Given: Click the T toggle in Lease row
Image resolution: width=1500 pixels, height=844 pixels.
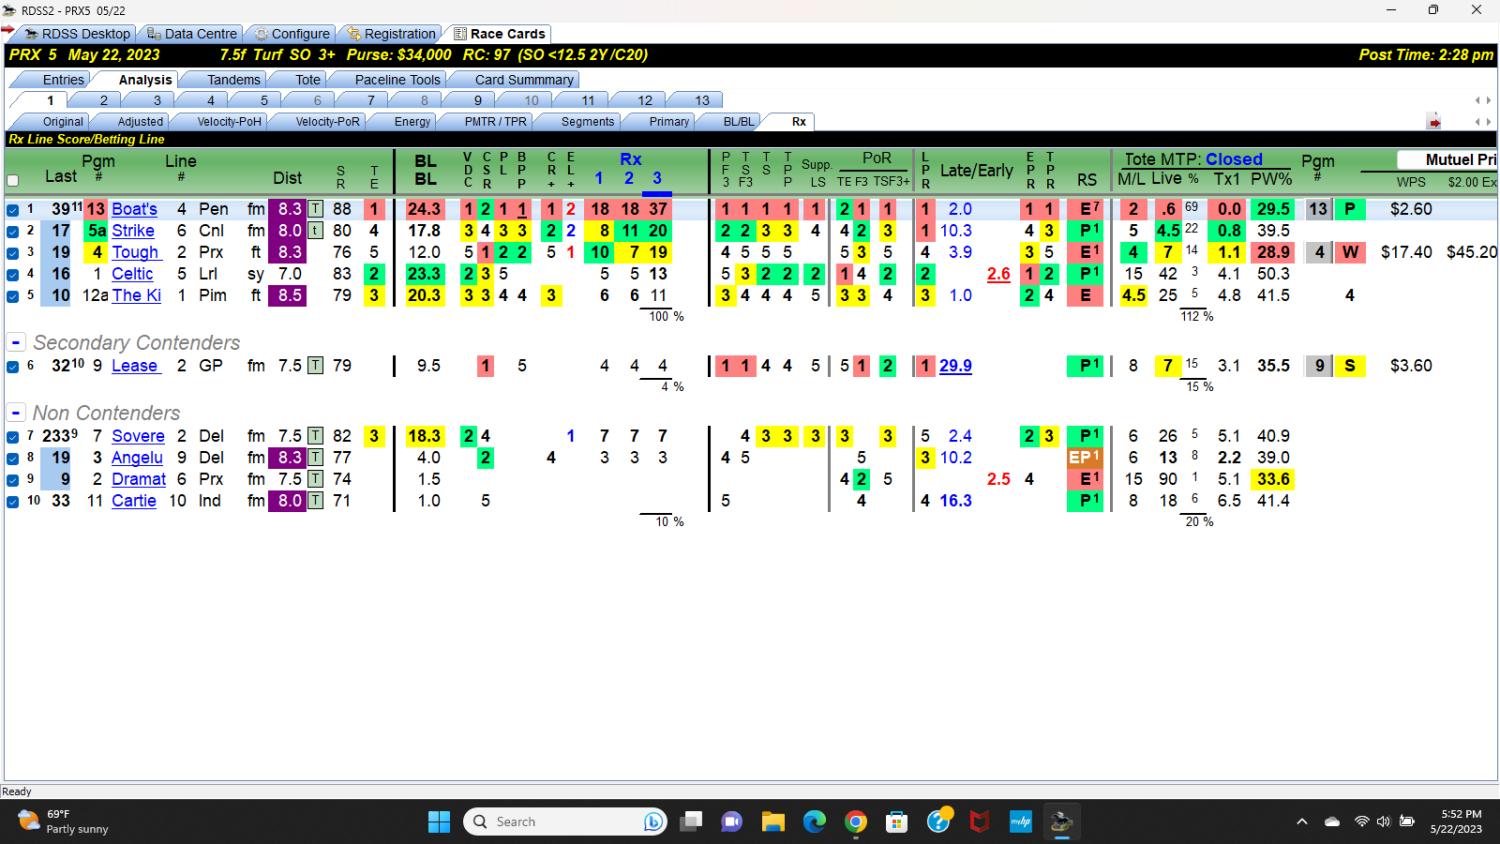Looking at the screenshot, I should [315, 365].
